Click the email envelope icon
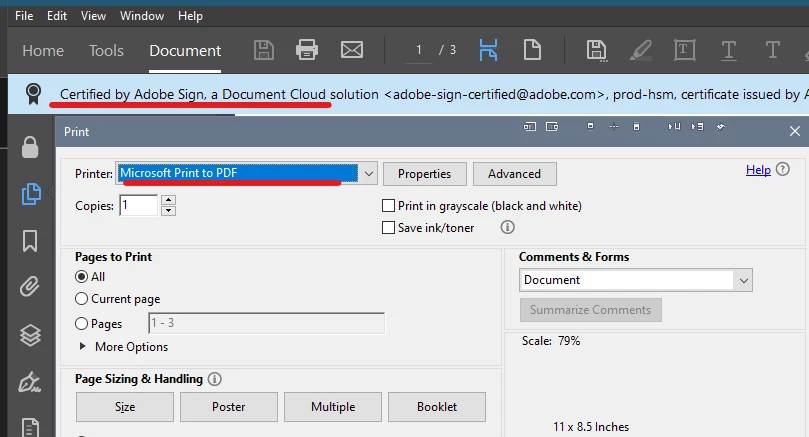 (352, 50)
